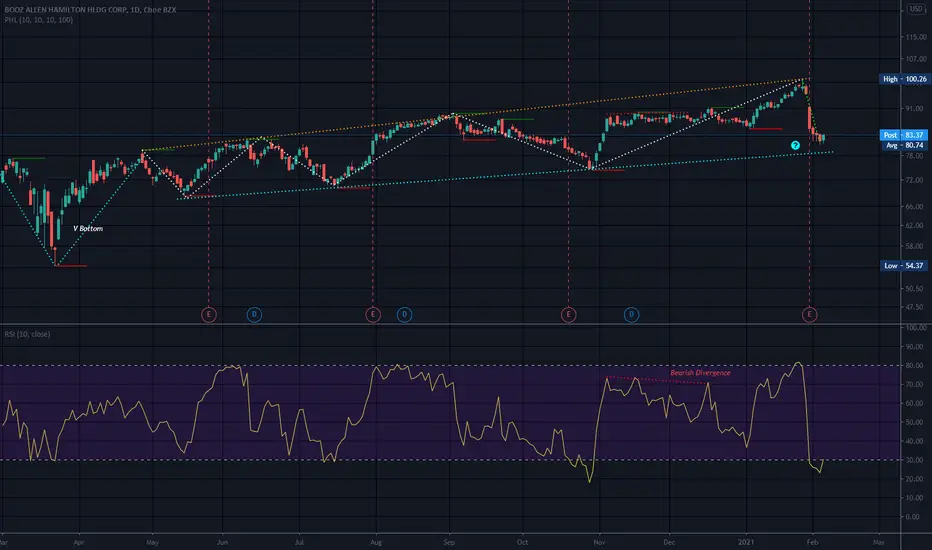The height and width of the screenshot is (550, 932).
Task: Click the dividend D marker in August
Action: pyautogui.click(x=404, y=315)
